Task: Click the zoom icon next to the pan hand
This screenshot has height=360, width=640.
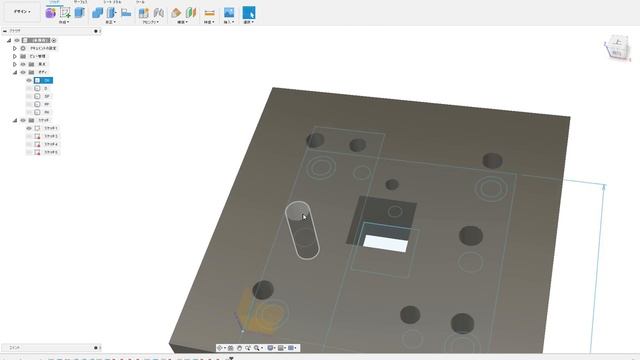Action: click(248, 348)
